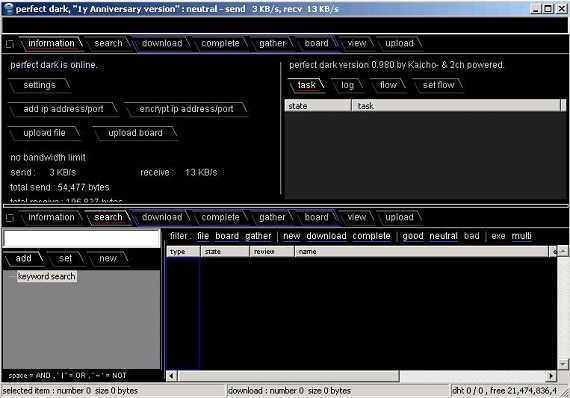Open the 'log' tab in the task panel
Image resolution: width=570 pixels, height=398 pixels.
[347, 85]
